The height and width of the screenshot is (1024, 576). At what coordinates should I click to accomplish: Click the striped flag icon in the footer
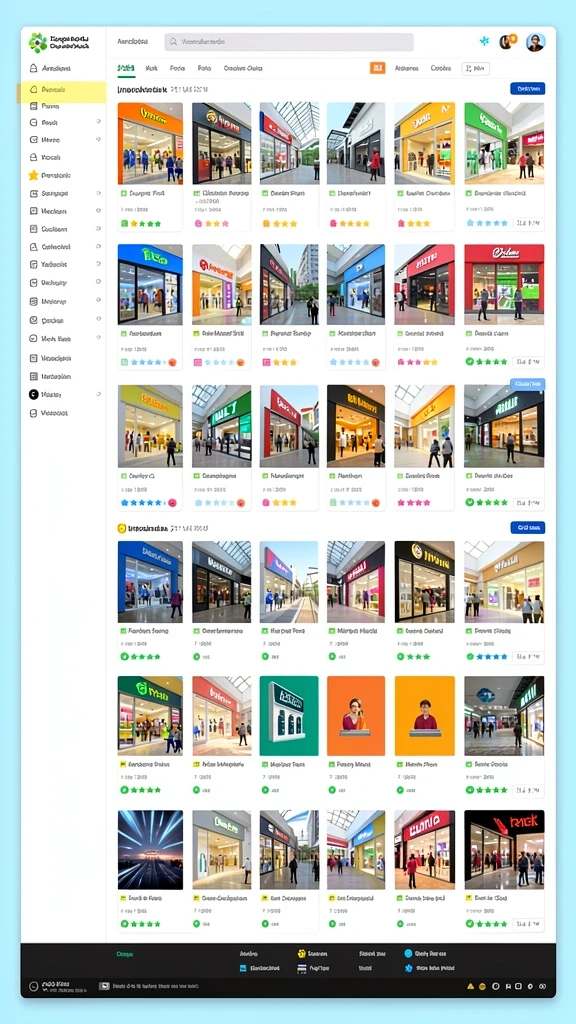click(x=301, y=968)
